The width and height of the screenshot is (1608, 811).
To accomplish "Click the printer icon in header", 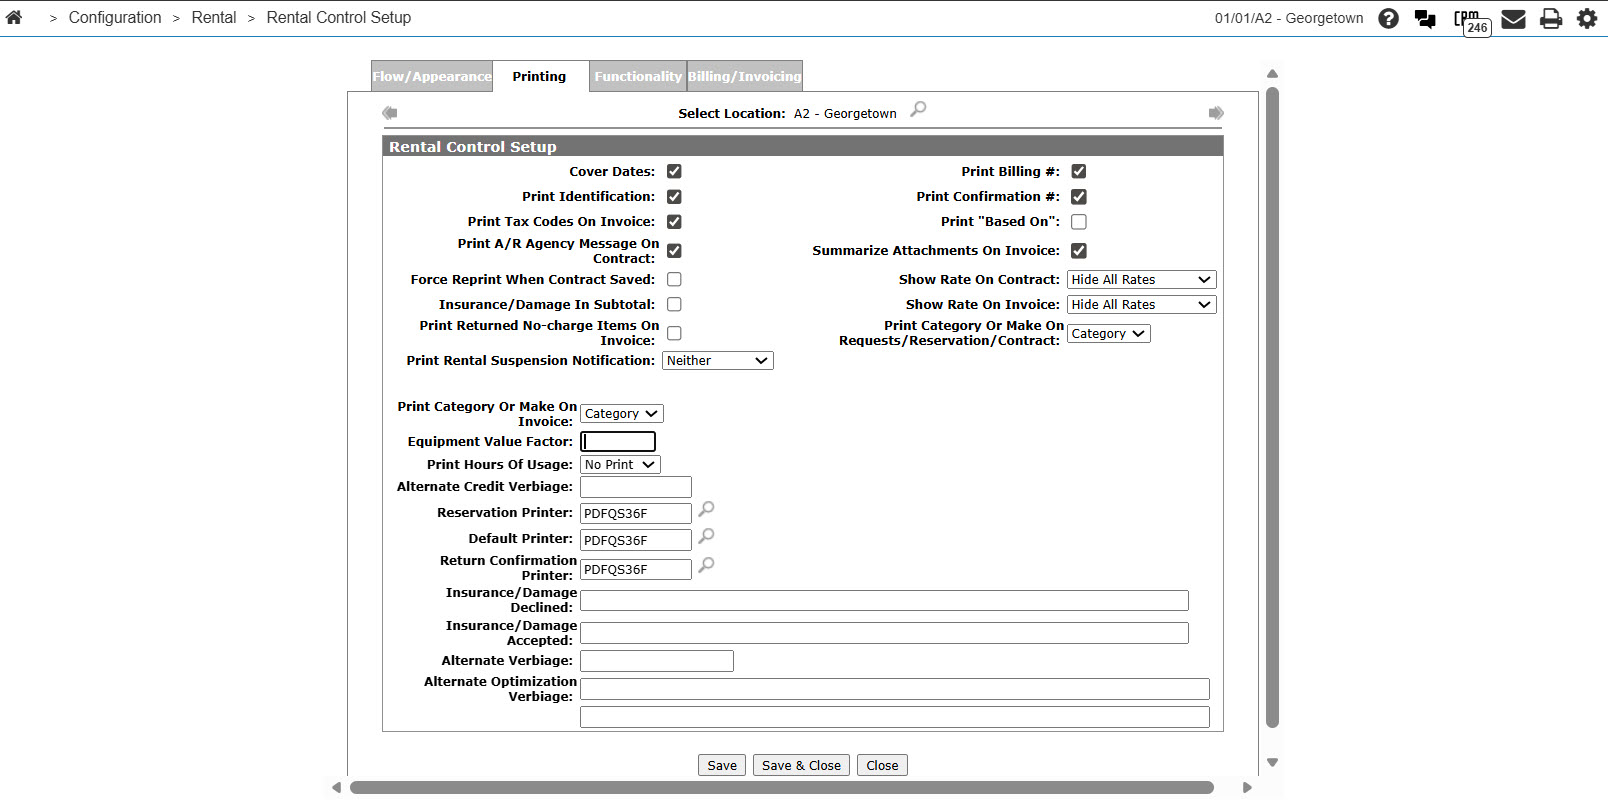I will point(1550,18).
